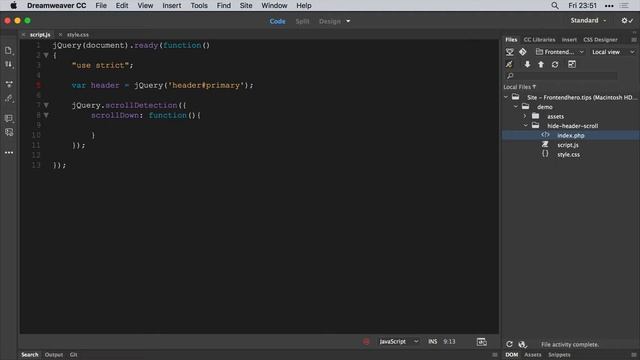
Task: Click the red linting error status icon
Action: [366, 342]
